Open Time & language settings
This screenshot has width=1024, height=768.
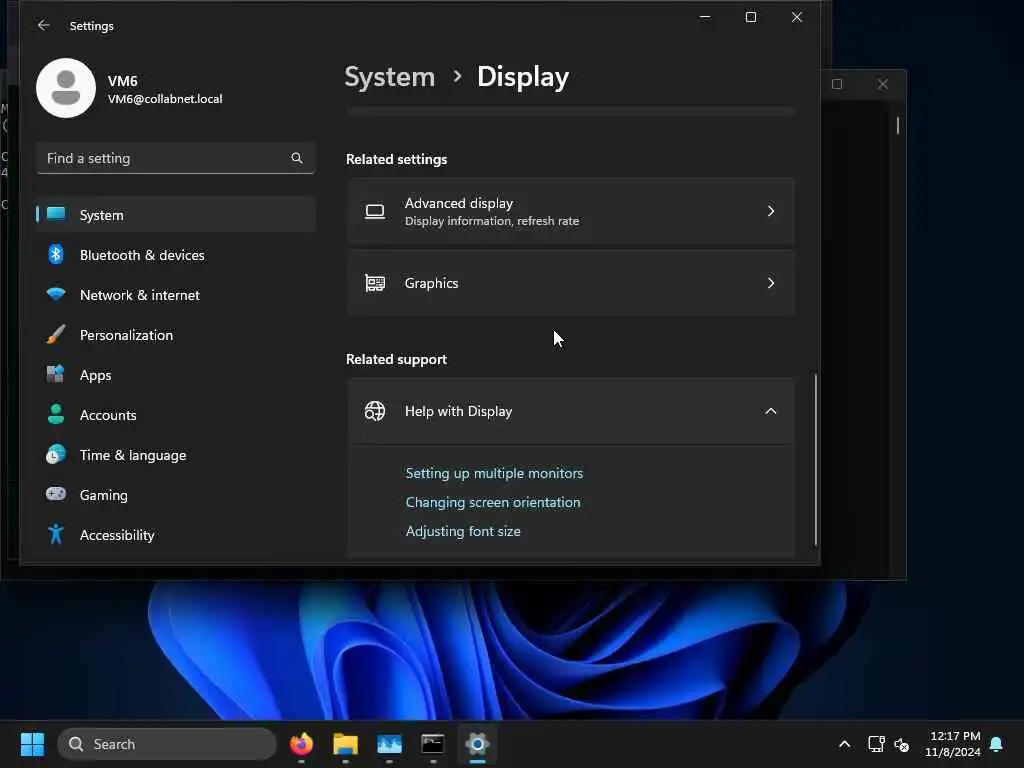click(176, 455)
